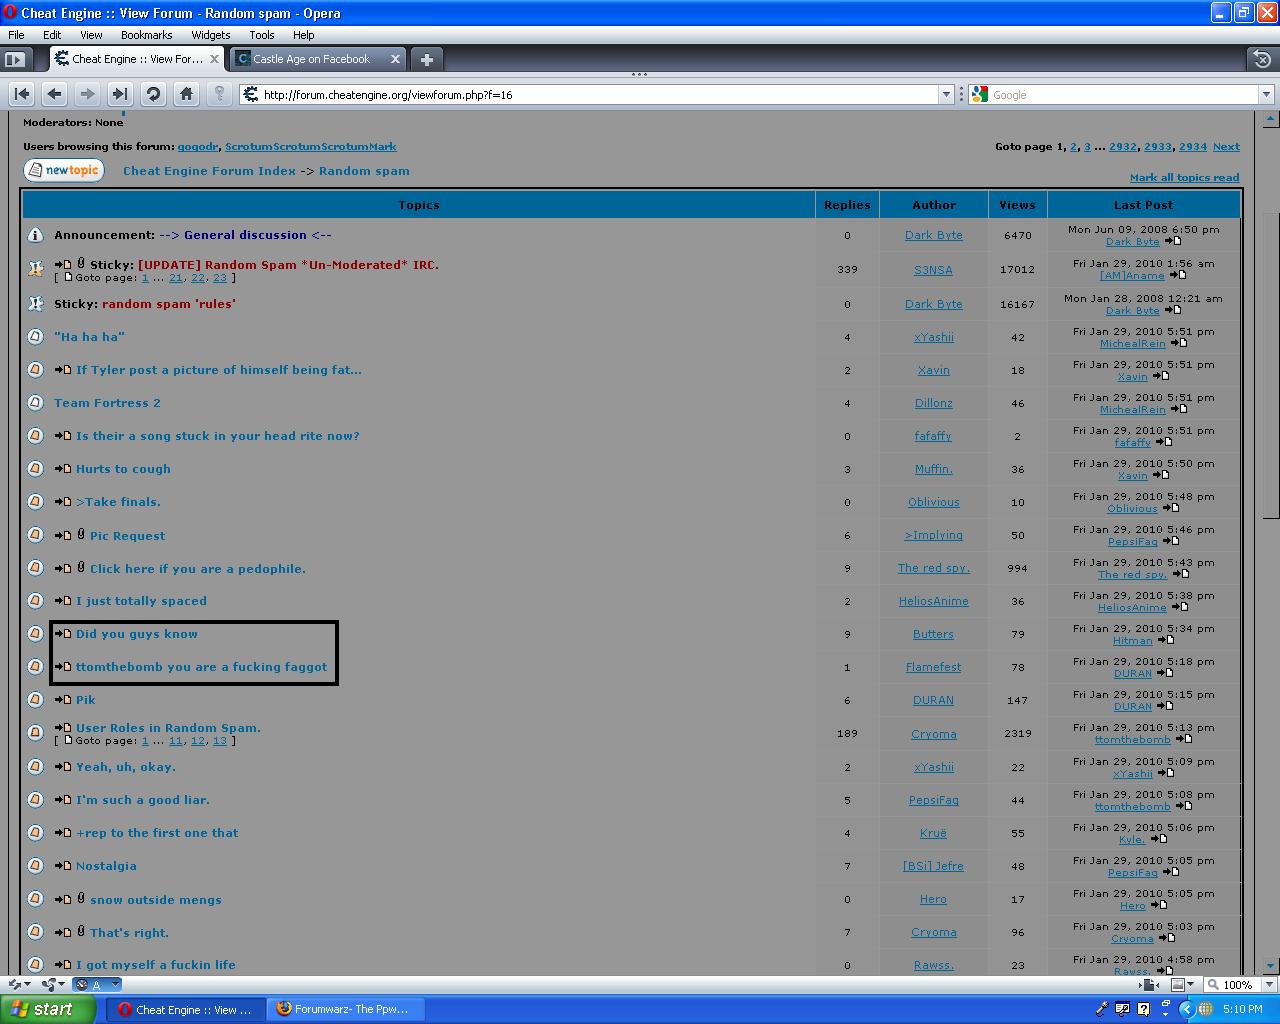The image size is (1280, 1024).
Task: Expand the address bar history dropdown
Action: 946,94
